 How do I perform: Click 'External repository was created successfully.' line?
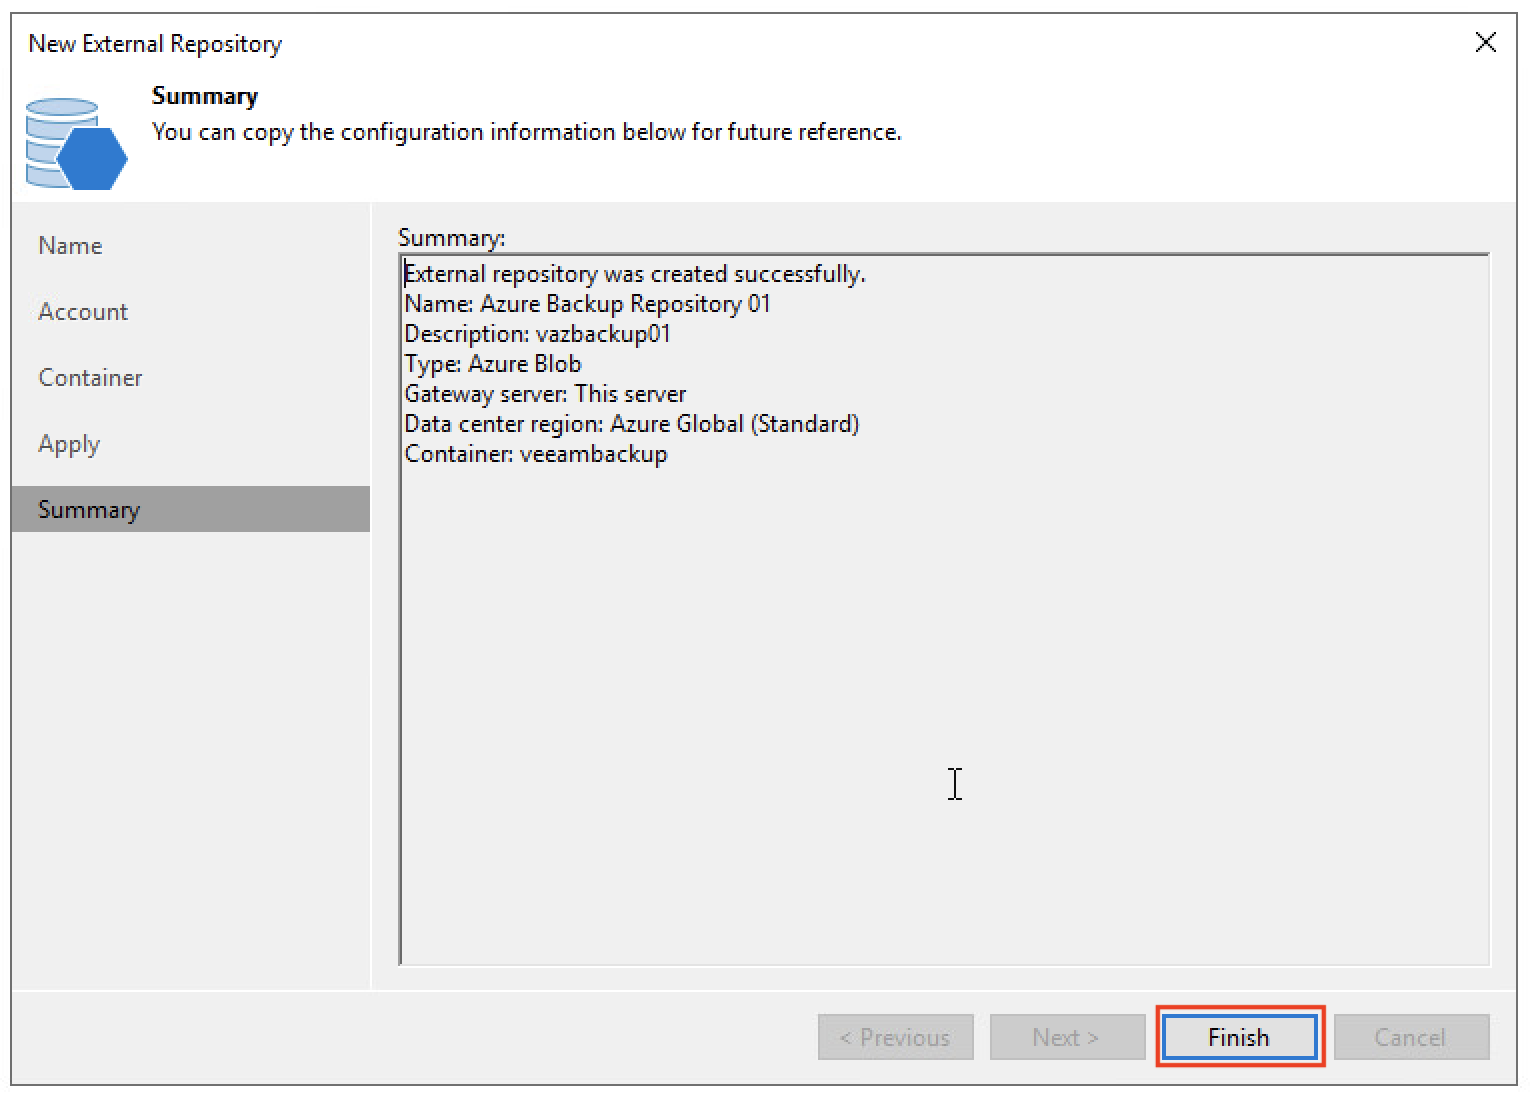tap(635, 274)
